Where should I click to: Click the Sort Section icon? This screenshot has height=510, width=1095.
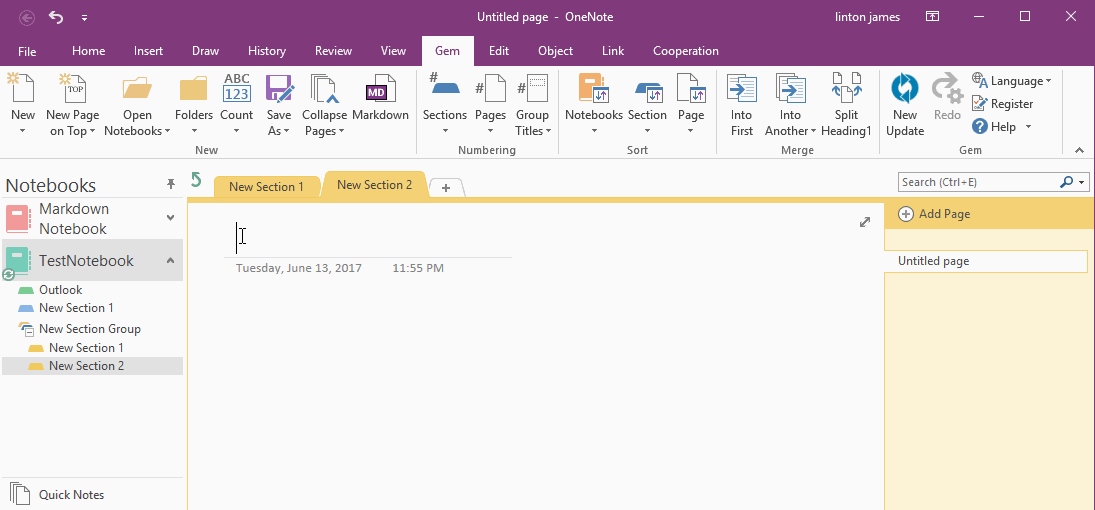point(647,91)
